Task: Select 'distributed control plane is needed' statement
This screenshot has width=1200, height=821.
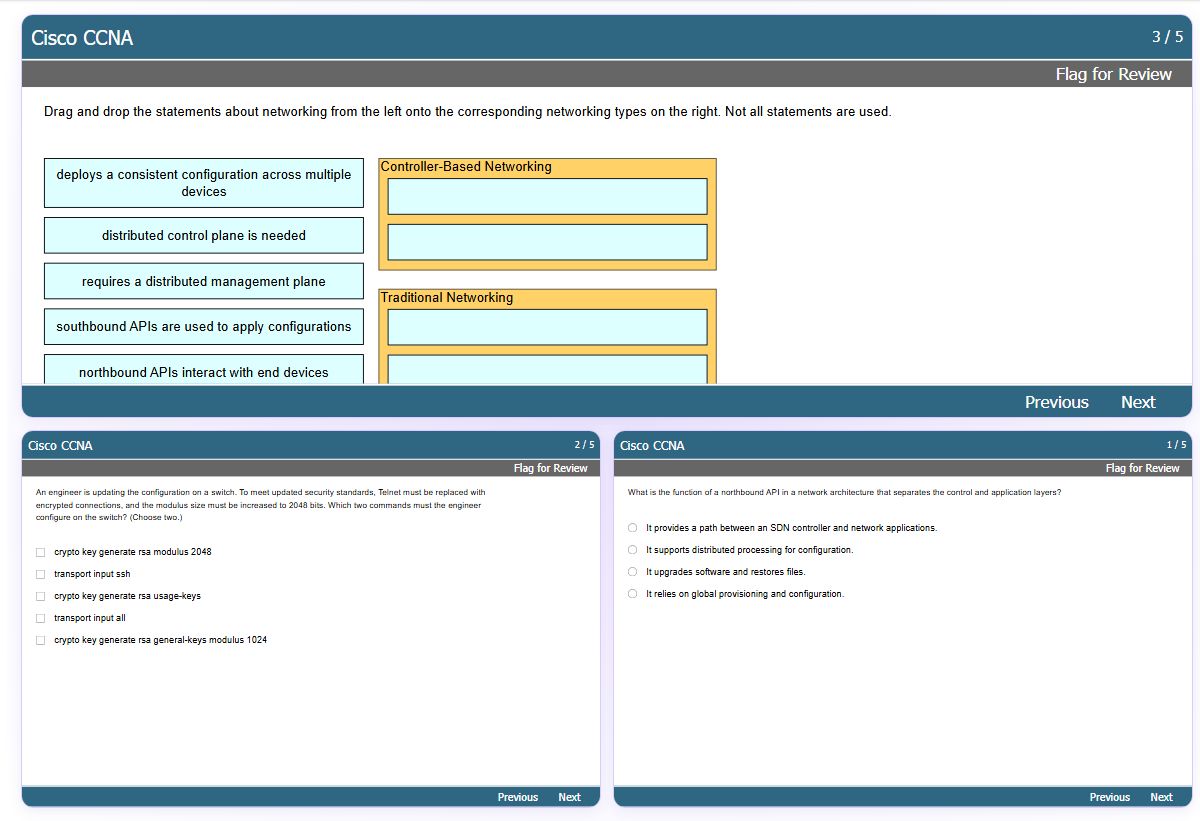Action: tap(204, 236)
